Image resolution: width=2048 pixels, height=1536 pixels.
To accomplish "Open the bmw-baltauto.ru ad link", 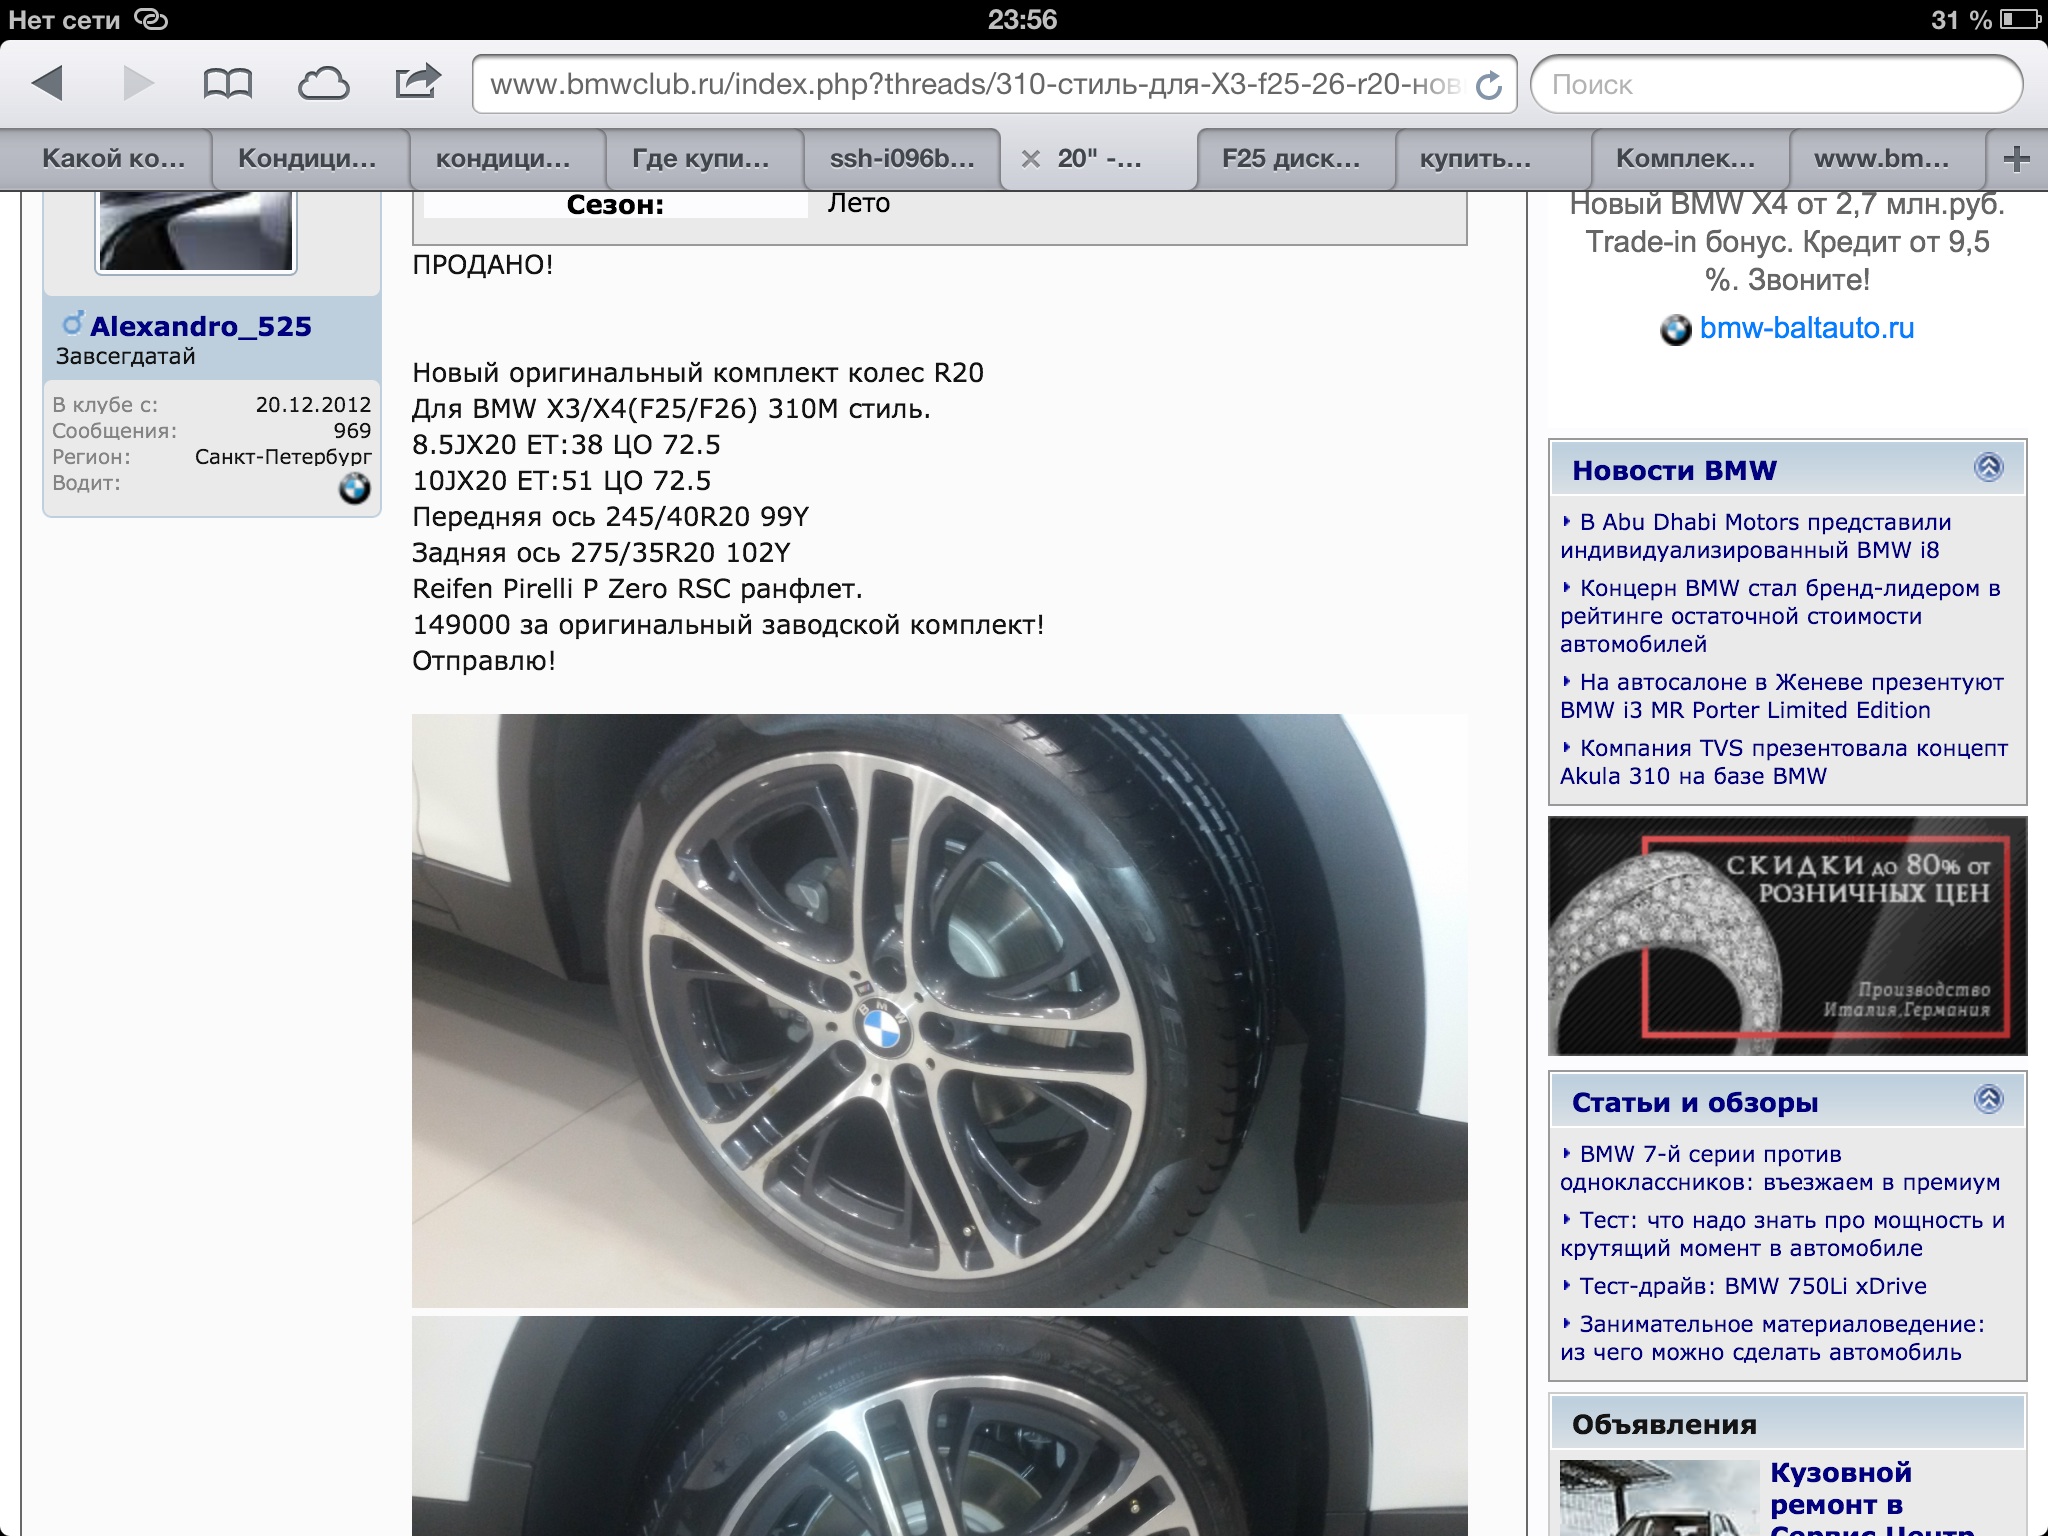I will (1806, 328).
